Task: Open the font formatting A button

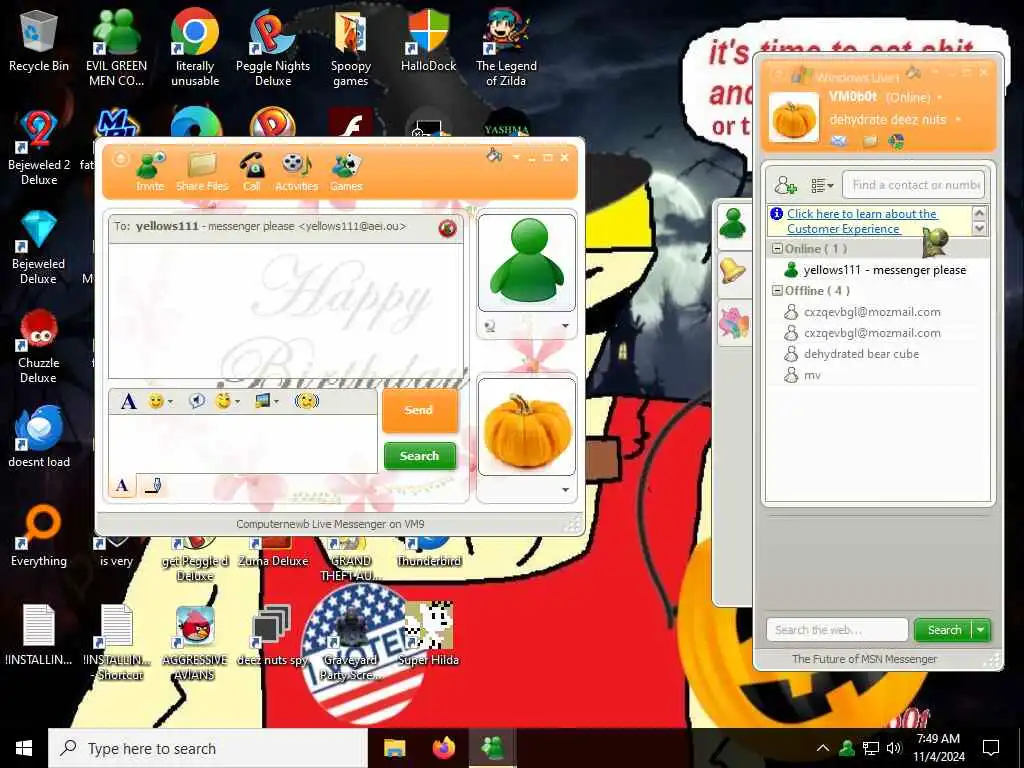Action: 129,401
